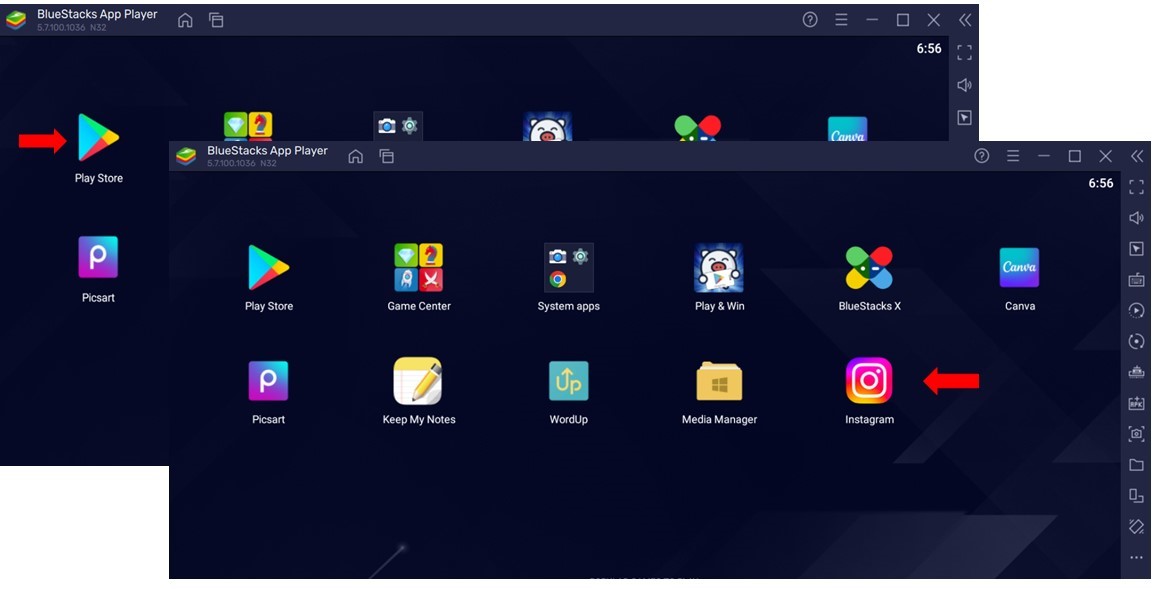The height and width of the screenshot is (589, 1157).
Task: Toggle lock cursor in back window sidebar
Action: tap(964, 117)
